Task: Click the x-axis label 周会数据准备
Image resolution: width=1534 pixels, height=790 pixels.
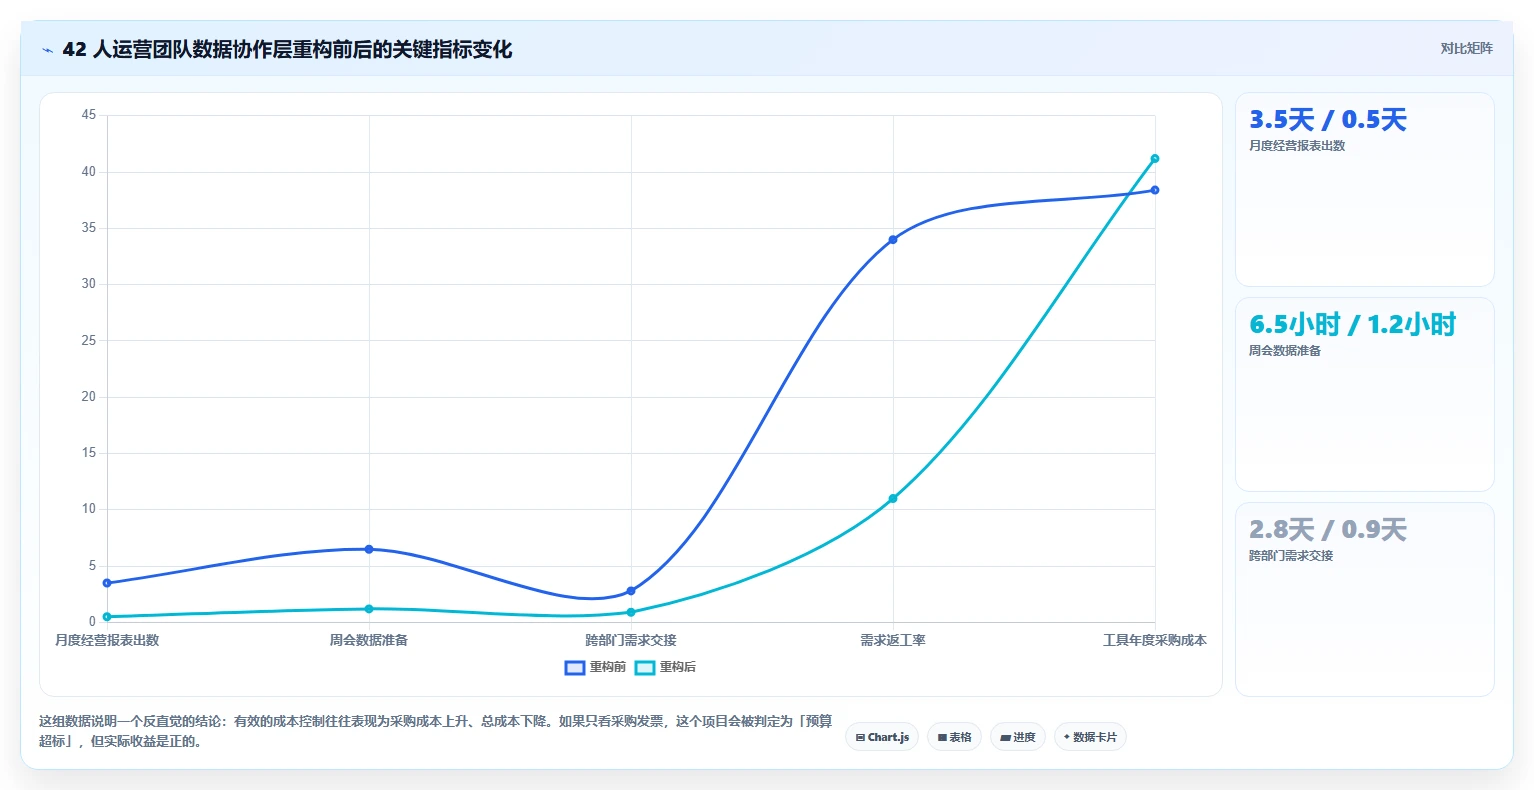Action: click(x=369, y=640)
